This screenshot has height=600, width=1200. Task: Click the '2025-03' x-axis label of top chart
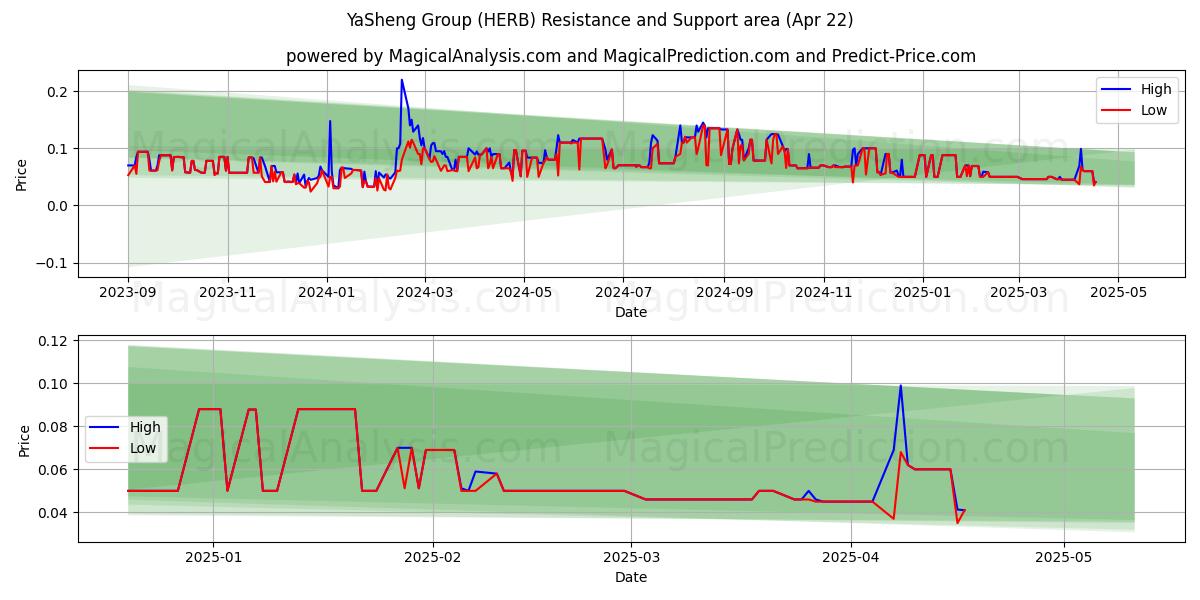coord(1019,295)
